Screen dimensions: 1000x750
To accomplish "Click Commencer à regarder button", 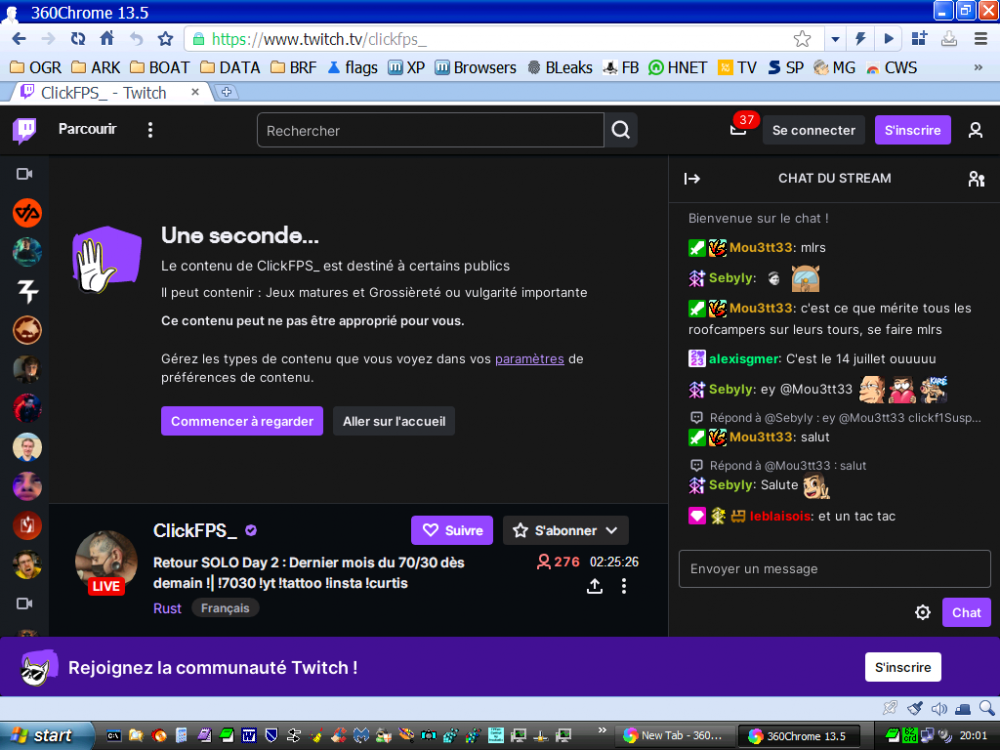I will (241, 421).
